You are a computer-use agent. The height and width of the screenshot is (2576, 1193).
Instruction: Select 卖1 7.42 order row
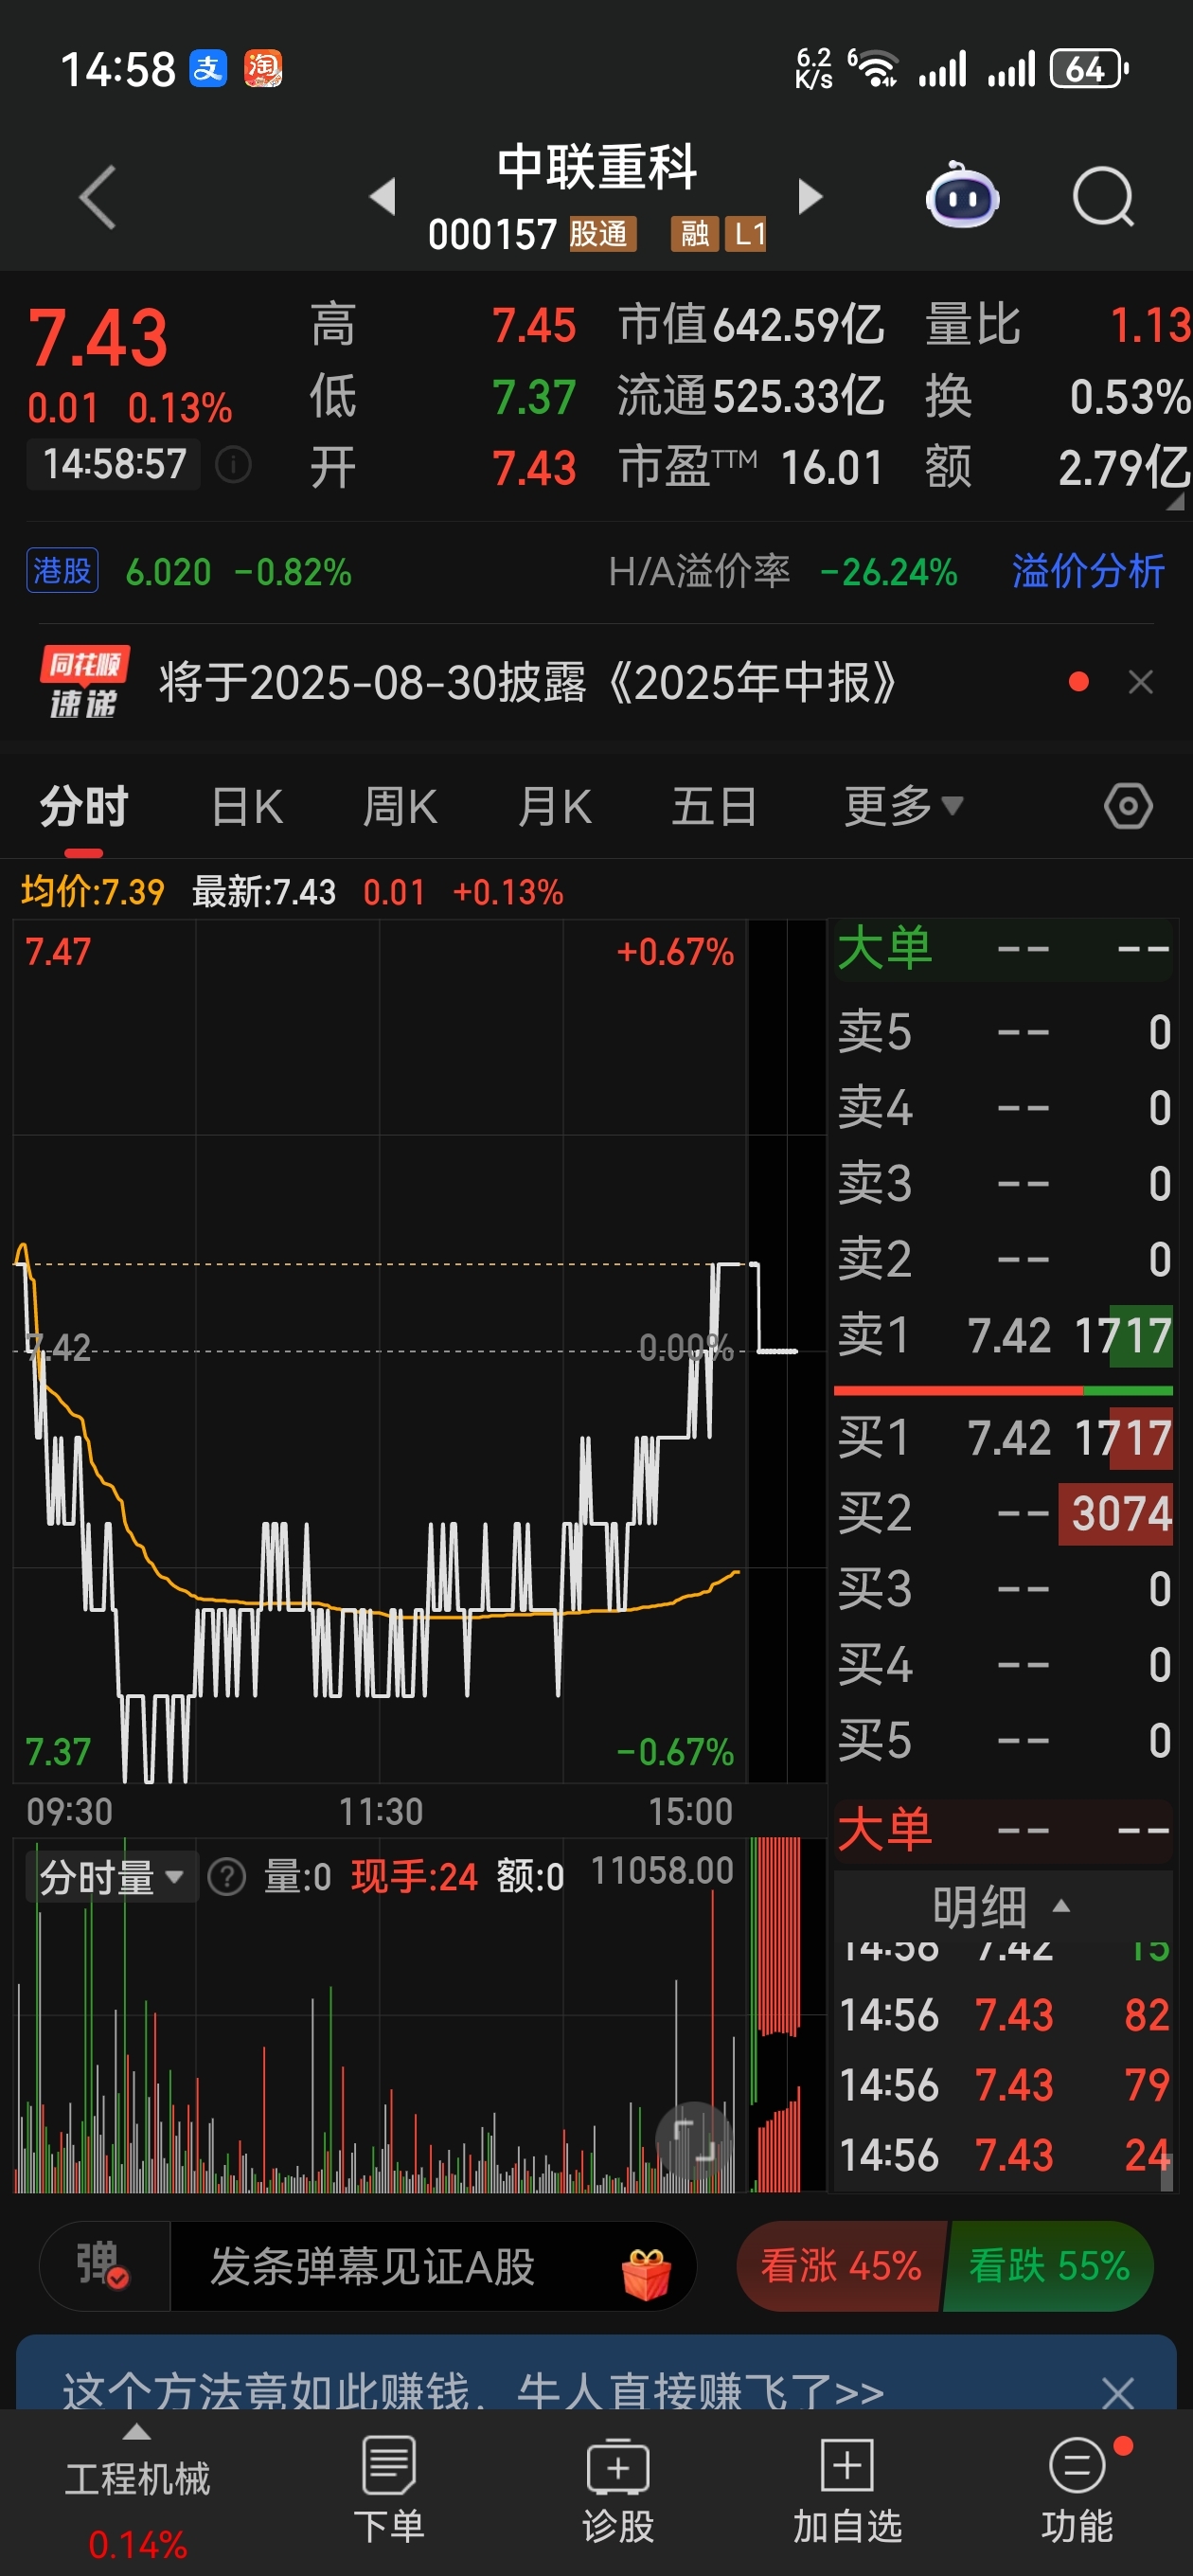1003,1335
